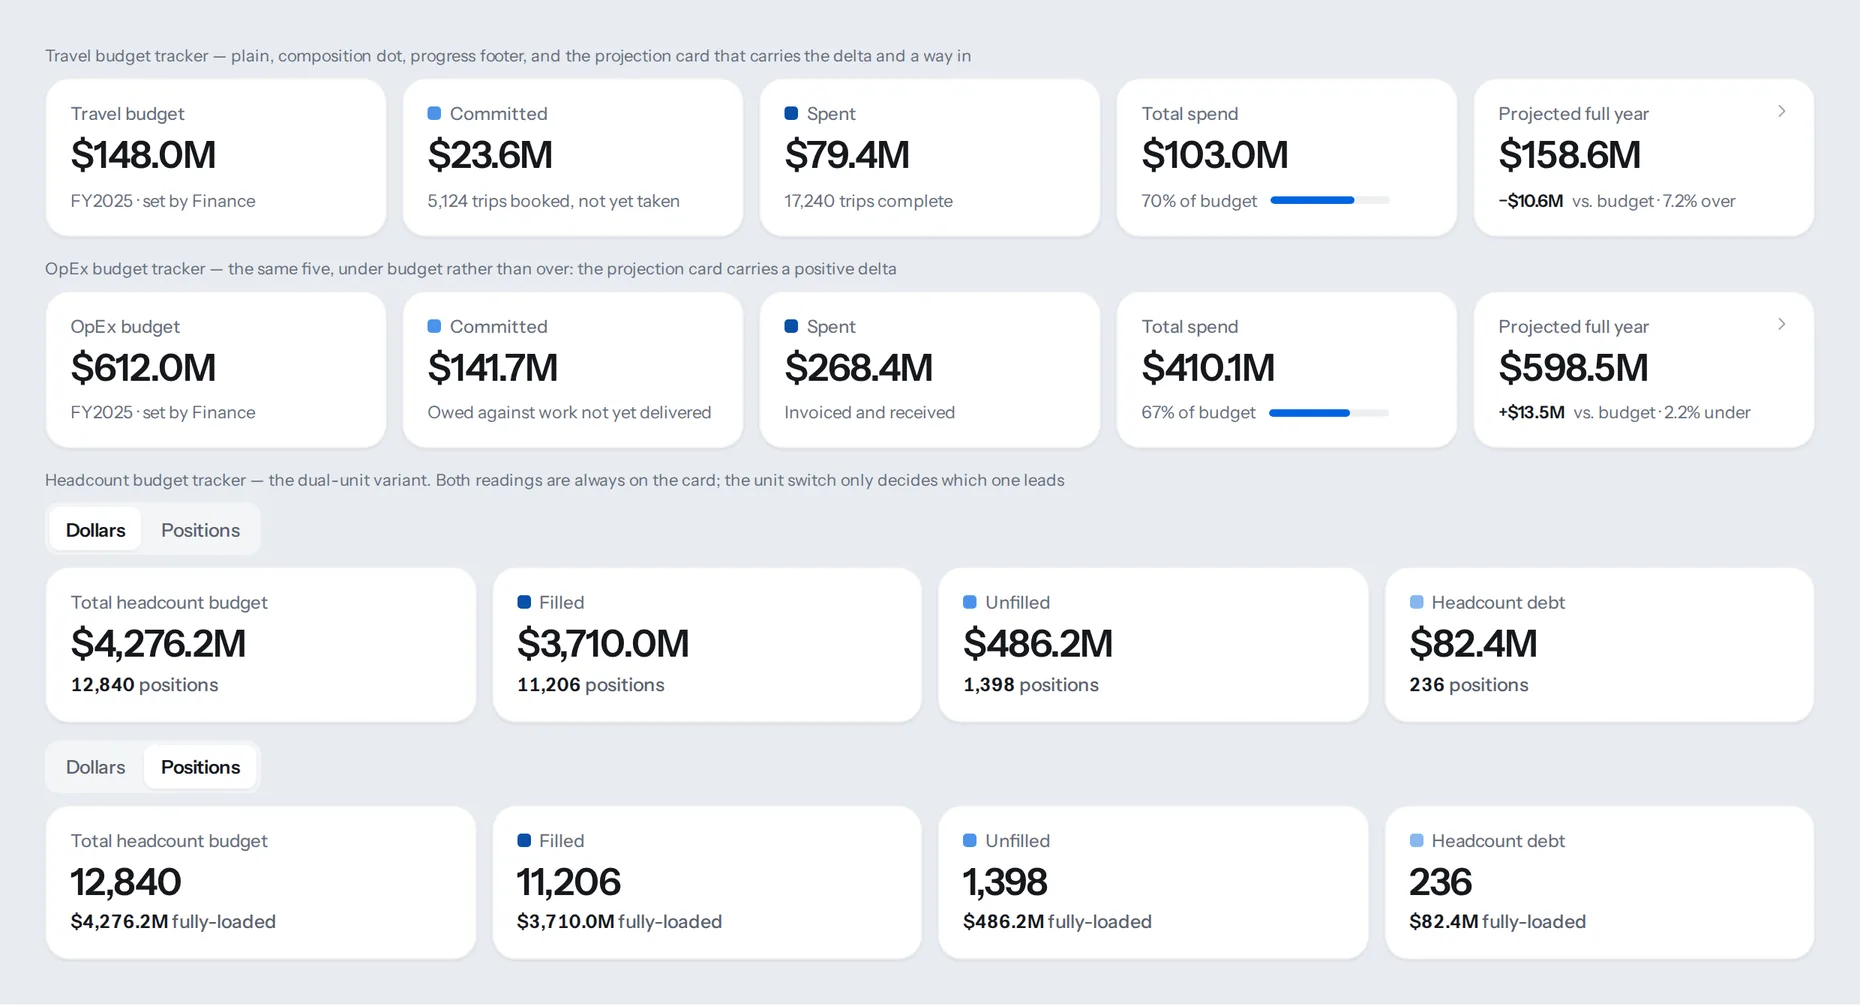Screen dimensions: 1860x1006
Task: Open the OpEx budget $612.0M card
Action: pyautogui.click(x=216, y=370)
